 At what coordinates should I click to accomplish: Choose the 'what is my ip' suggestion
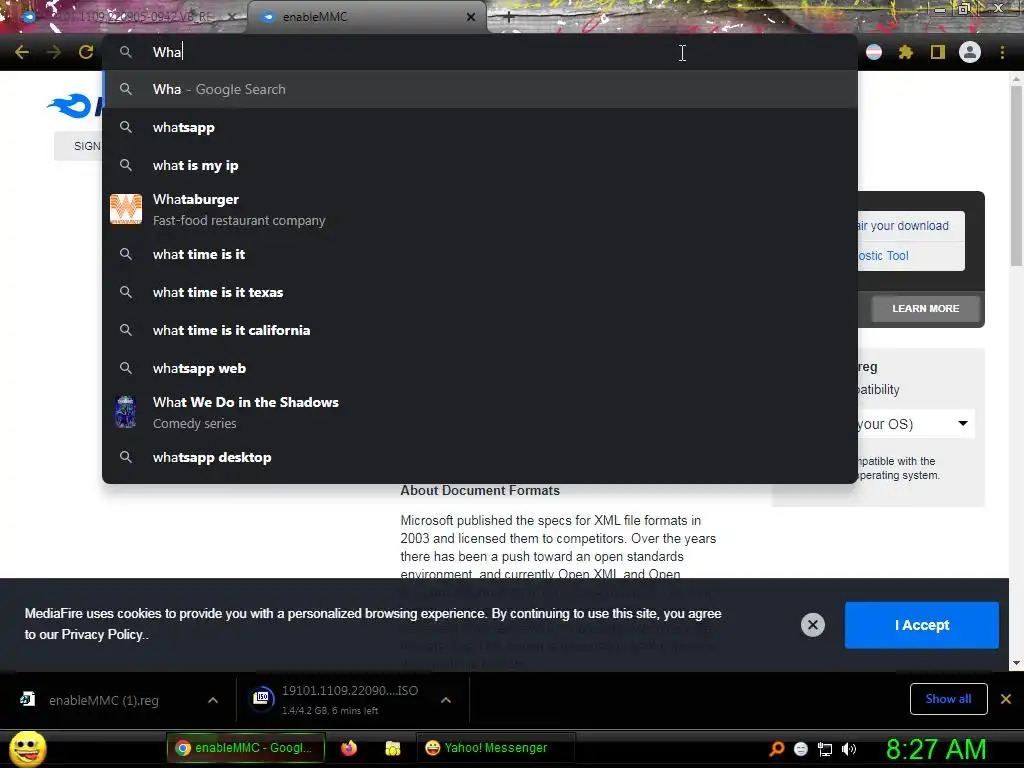tap(480, 165)
